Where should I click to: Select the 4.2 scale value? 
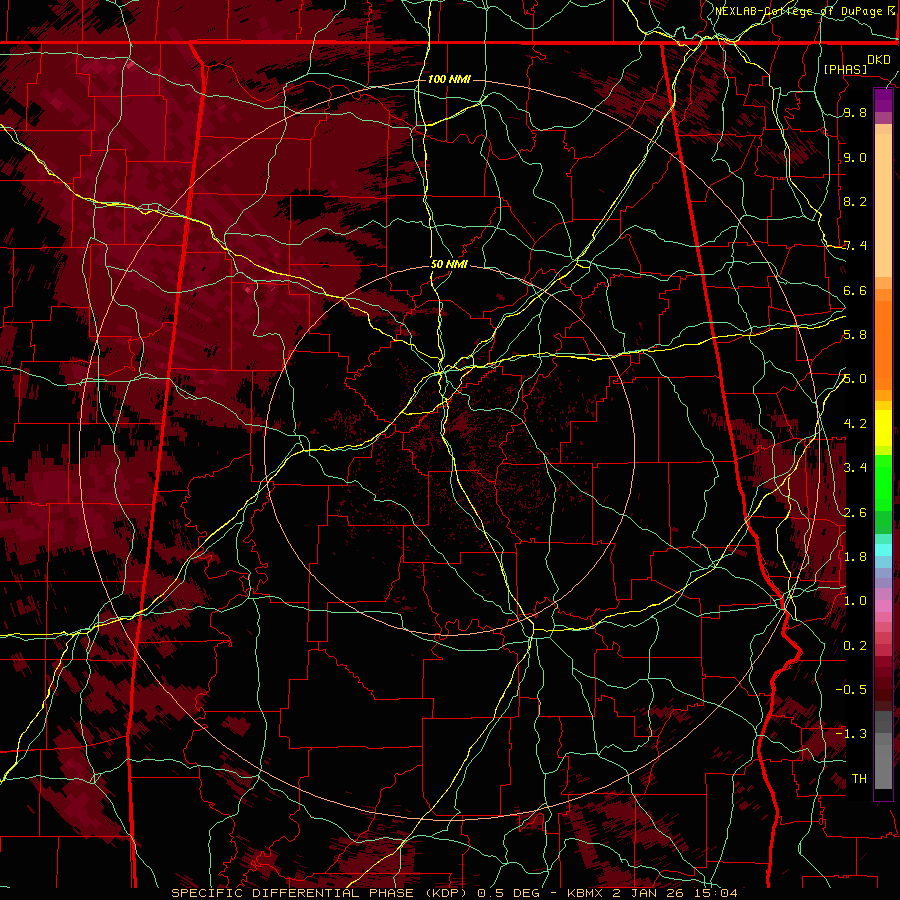pyautogui.click(x=855, y=424)
